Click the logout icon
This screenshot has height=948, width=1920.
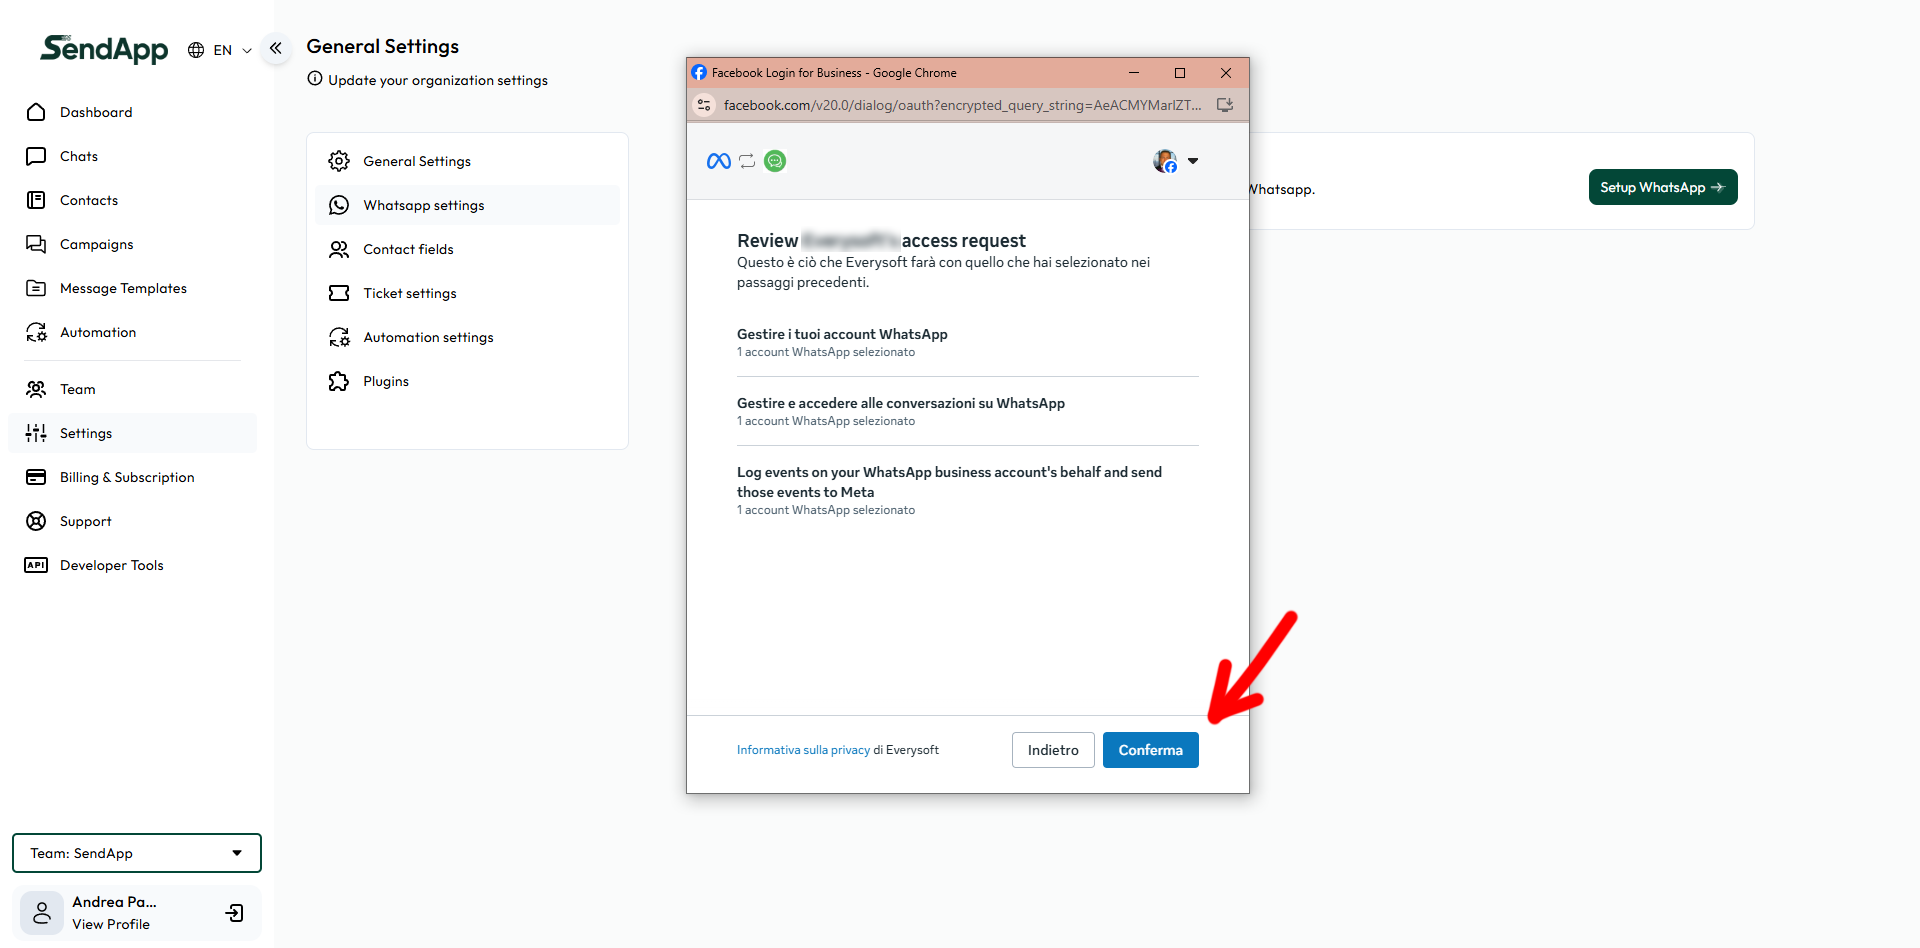pos(235,913)
